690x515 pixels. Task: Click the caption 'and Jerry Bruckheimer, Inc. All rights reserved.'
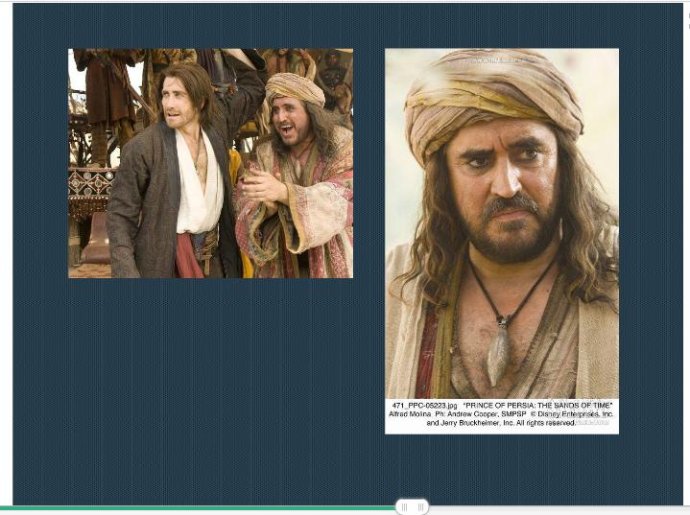point(501,423)
